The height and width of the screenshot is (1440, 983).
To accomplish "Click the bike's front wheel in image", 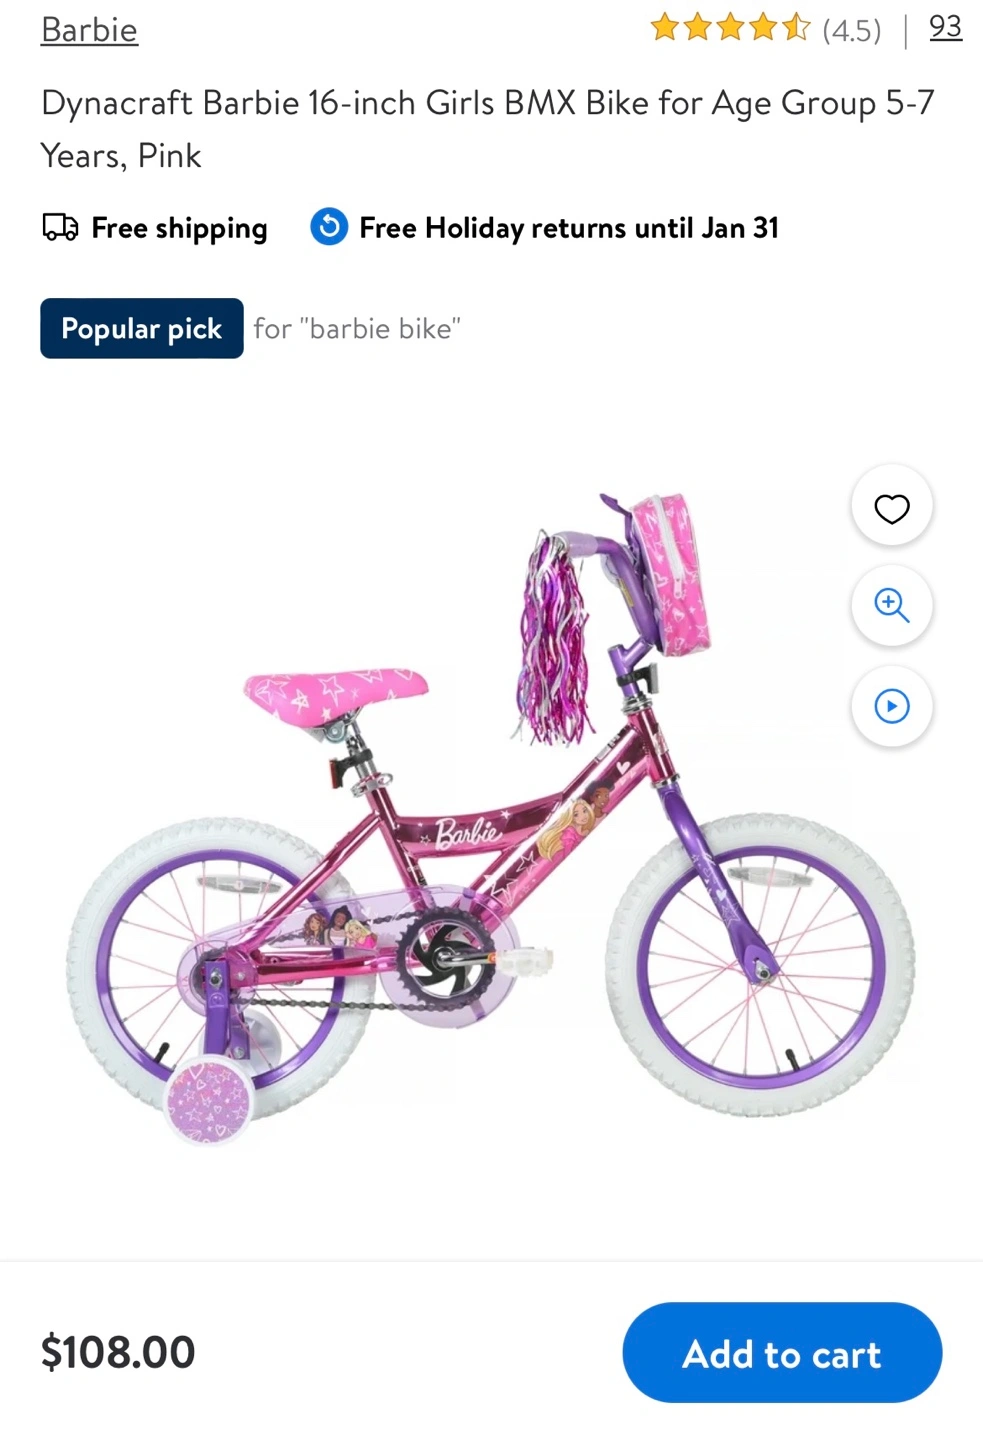I will pyautogui.click(x=760, y=965).
